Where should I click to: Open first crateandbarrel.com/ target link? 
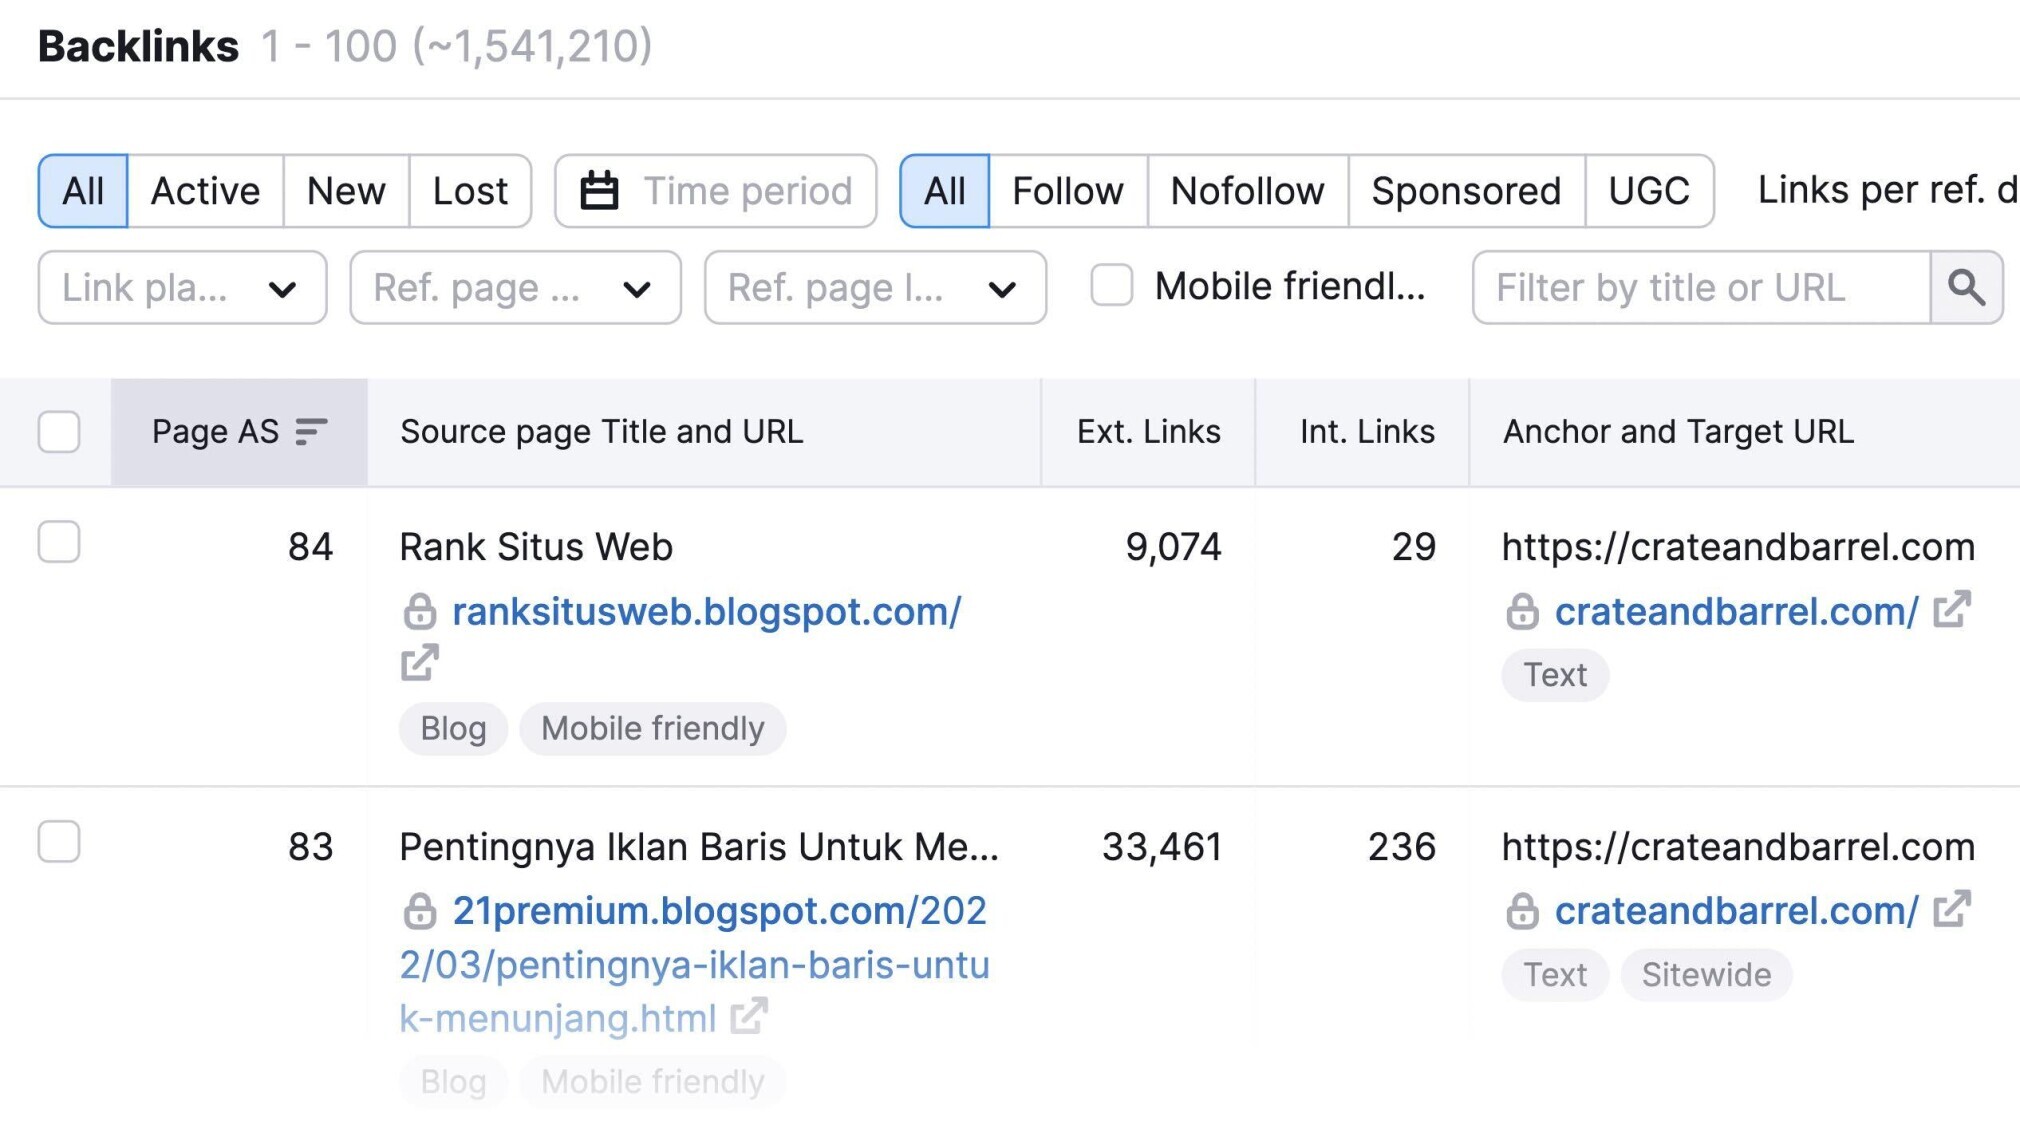click(x=1736, y=611)
